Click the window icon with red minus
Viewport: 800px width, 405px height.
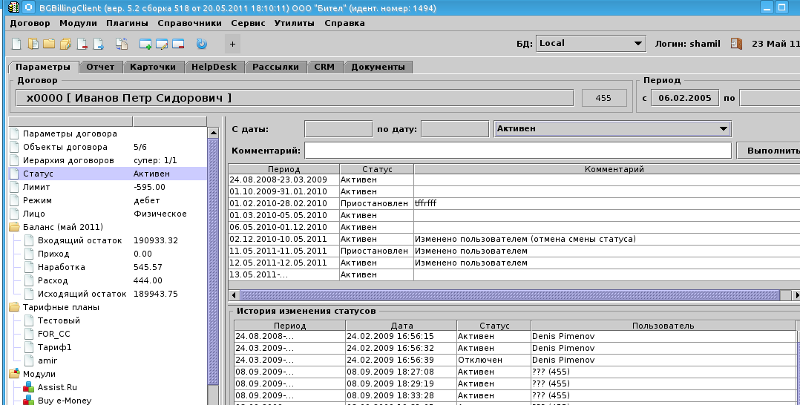(178, 44)
